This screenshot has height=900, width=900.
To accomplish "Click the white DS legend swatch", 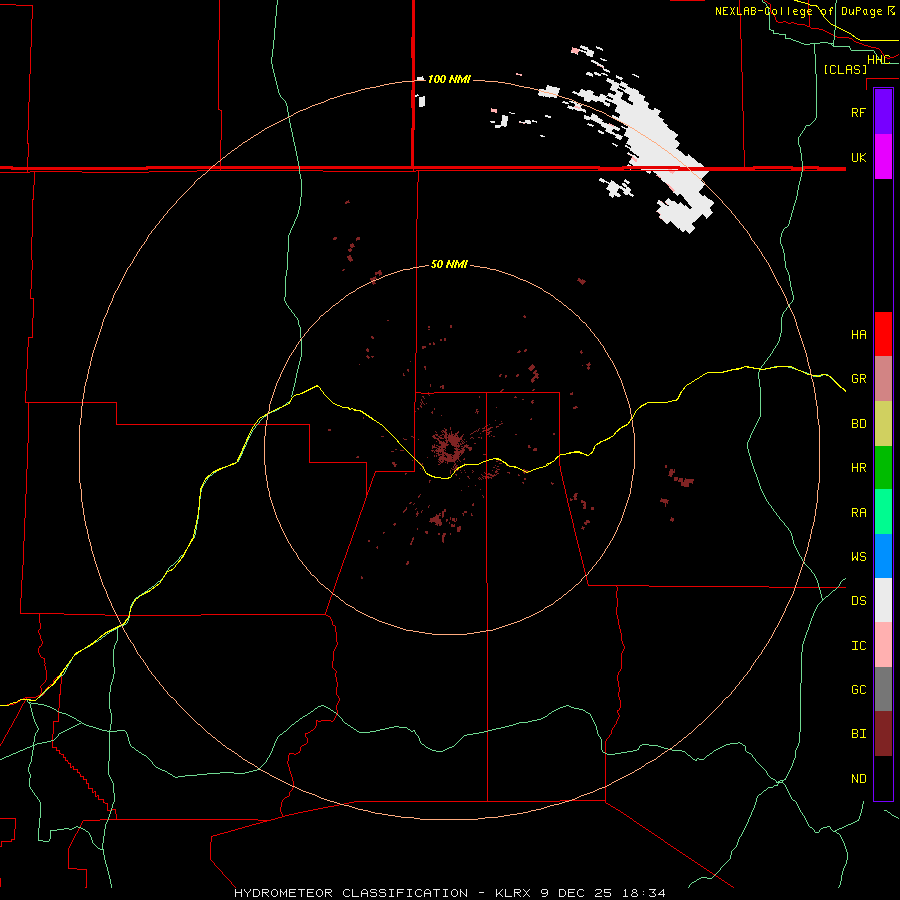I will [883, 600].
